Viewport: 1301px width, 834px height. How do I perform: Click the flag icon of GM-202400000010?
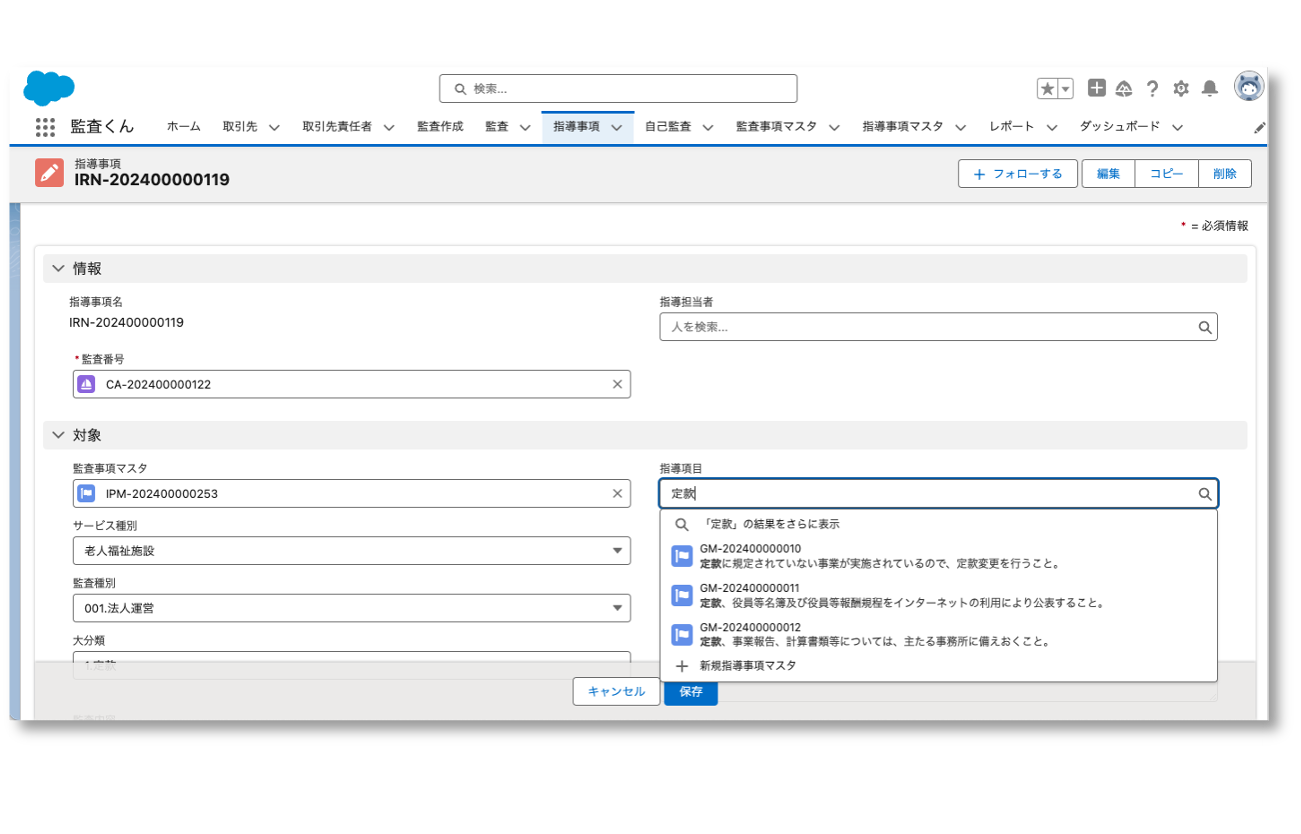click(682, 556)
